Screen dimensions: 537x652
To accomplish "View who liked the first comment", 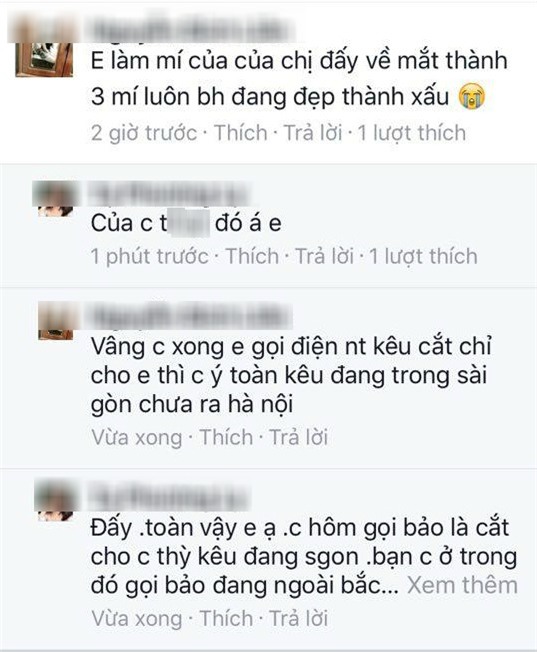I will click(x=412, y=133).
